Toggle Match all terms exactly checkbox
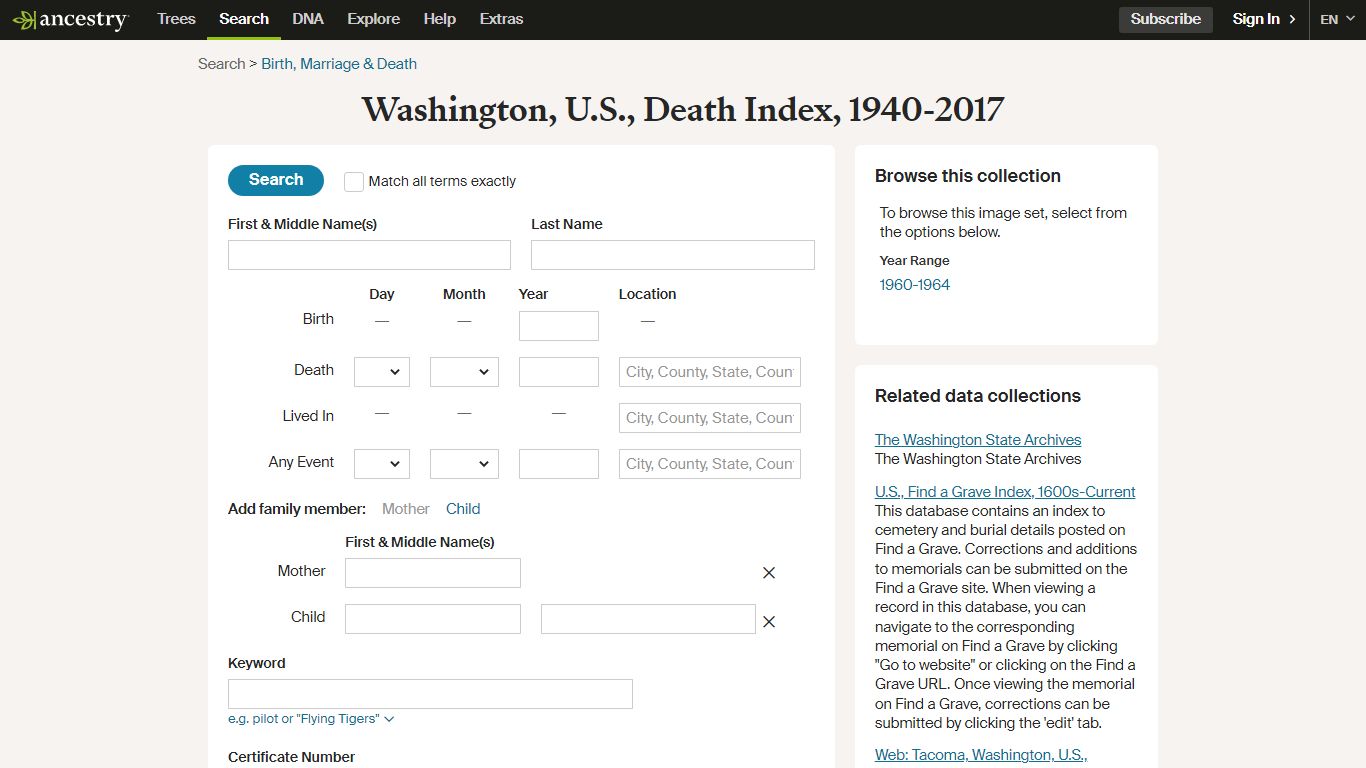The width and height of the screenshot is (1366, 768). coord(354,182)
